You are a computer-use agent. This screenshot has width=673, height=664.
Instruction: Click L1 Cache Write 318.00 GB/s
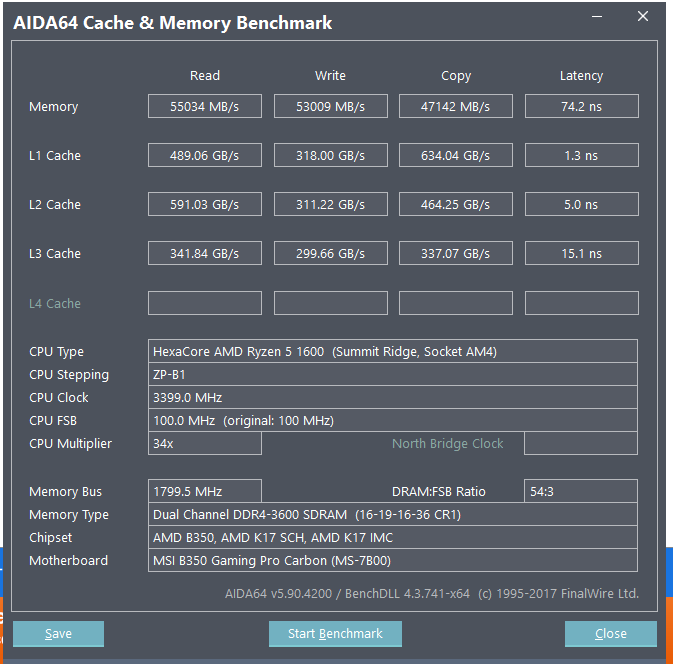coord(330,155)
